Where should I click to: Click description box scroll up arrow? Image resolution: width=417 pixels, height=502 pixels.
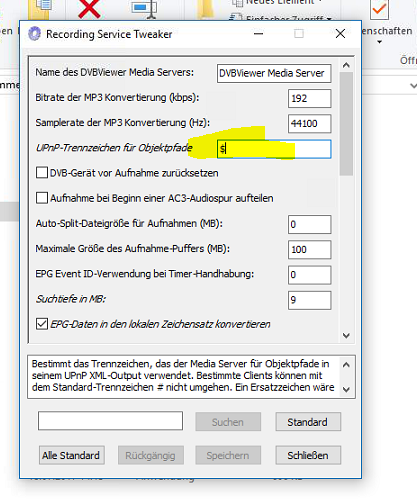tap(346, 365)
